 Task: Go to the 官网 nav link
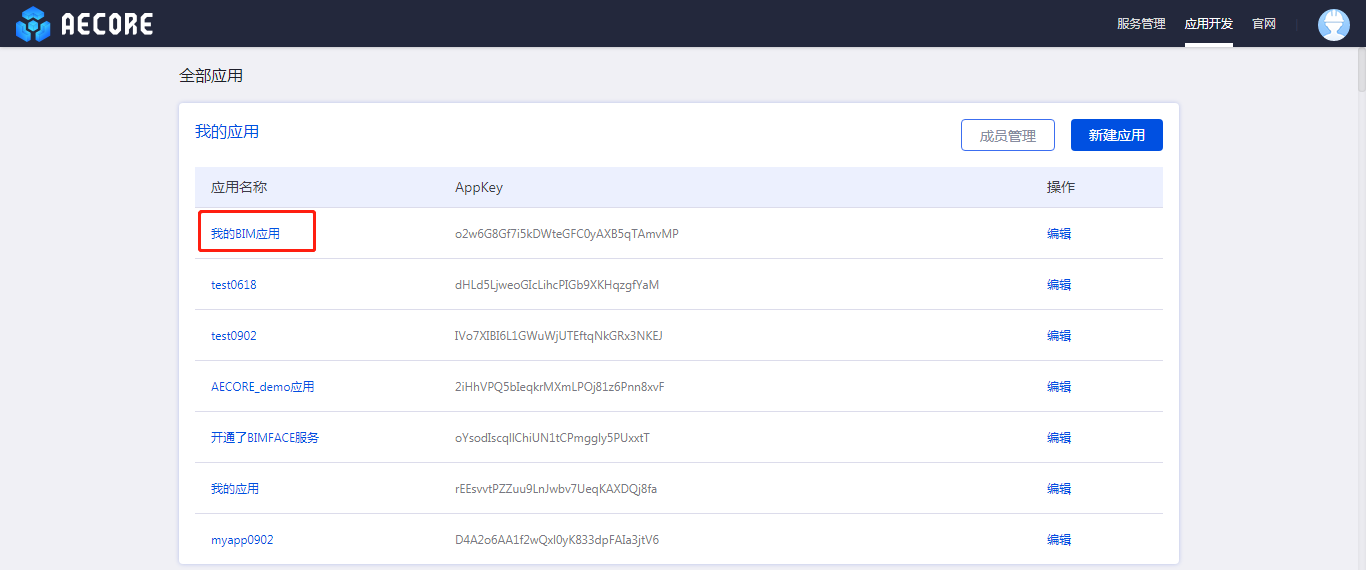pos(1264,24)
